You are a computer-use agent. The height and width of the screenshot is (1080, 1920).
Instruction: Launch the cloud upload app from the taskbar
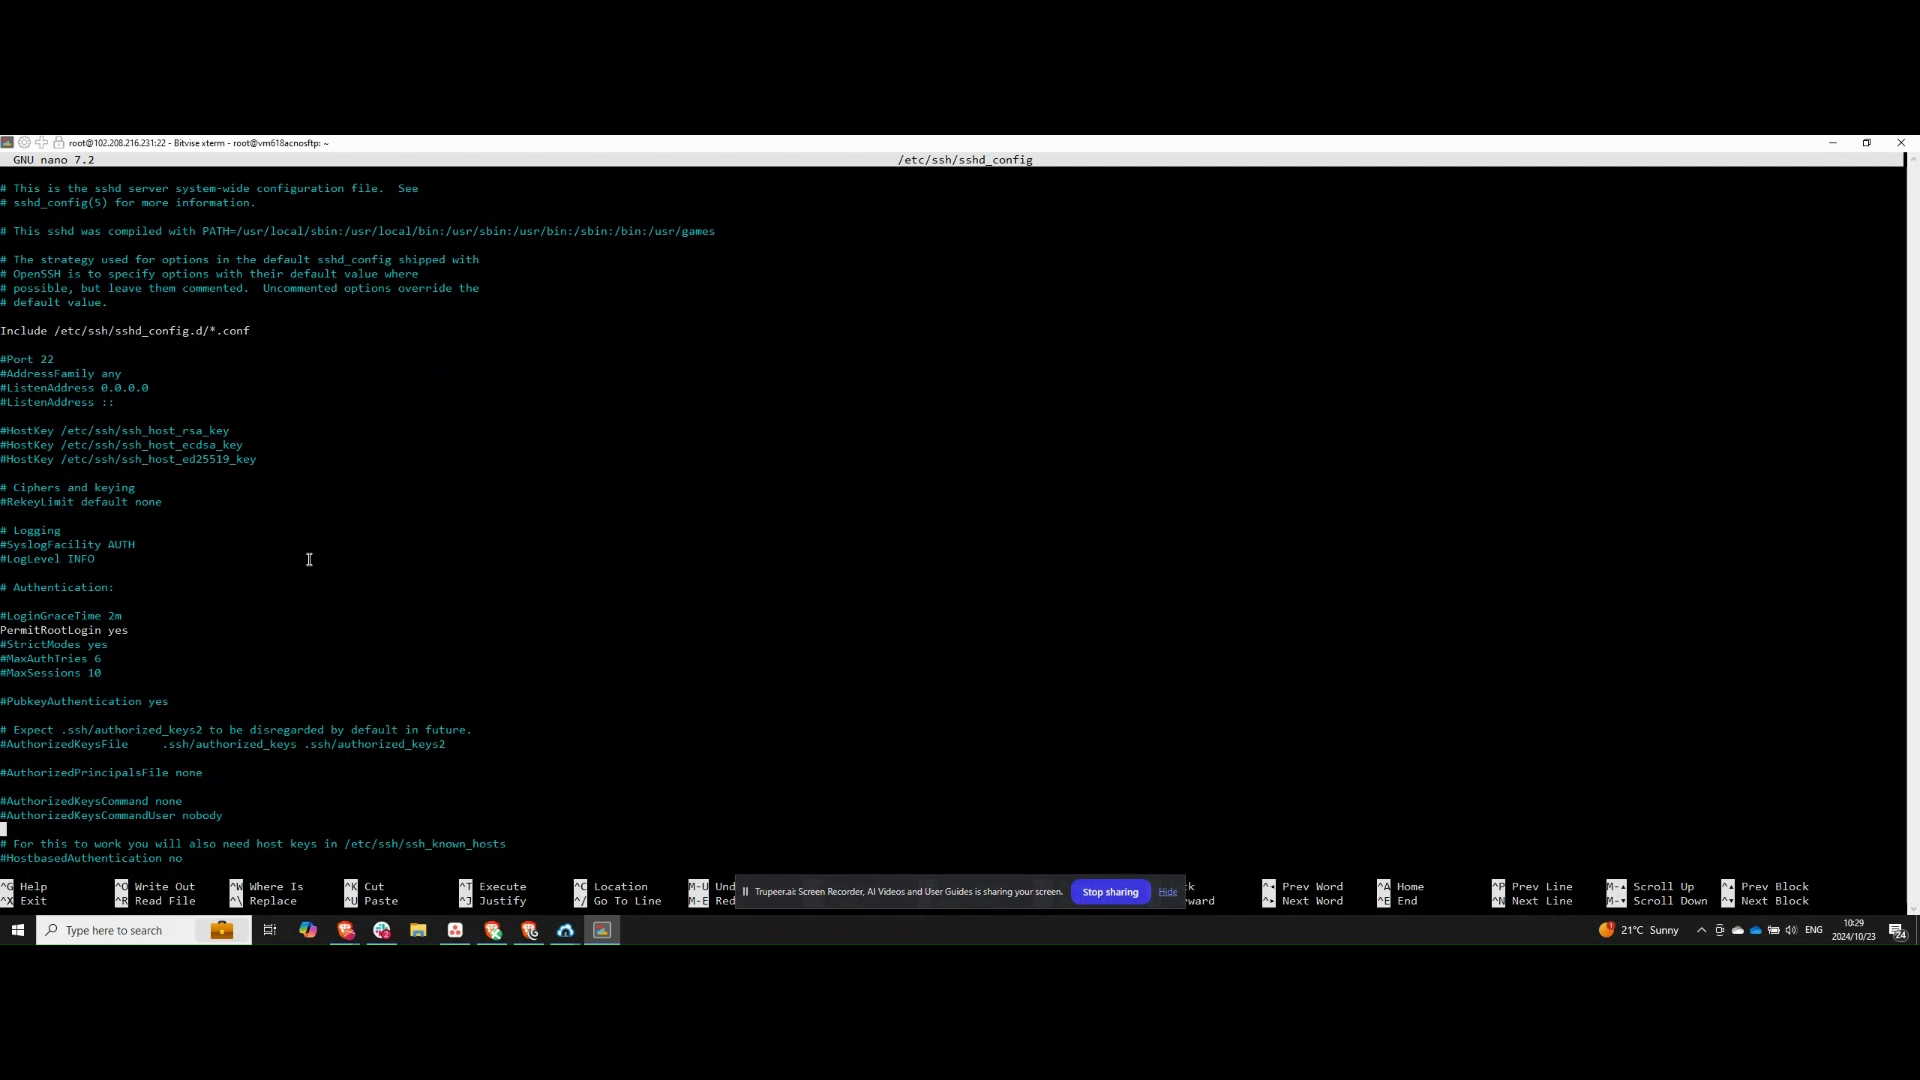point(564,930)
